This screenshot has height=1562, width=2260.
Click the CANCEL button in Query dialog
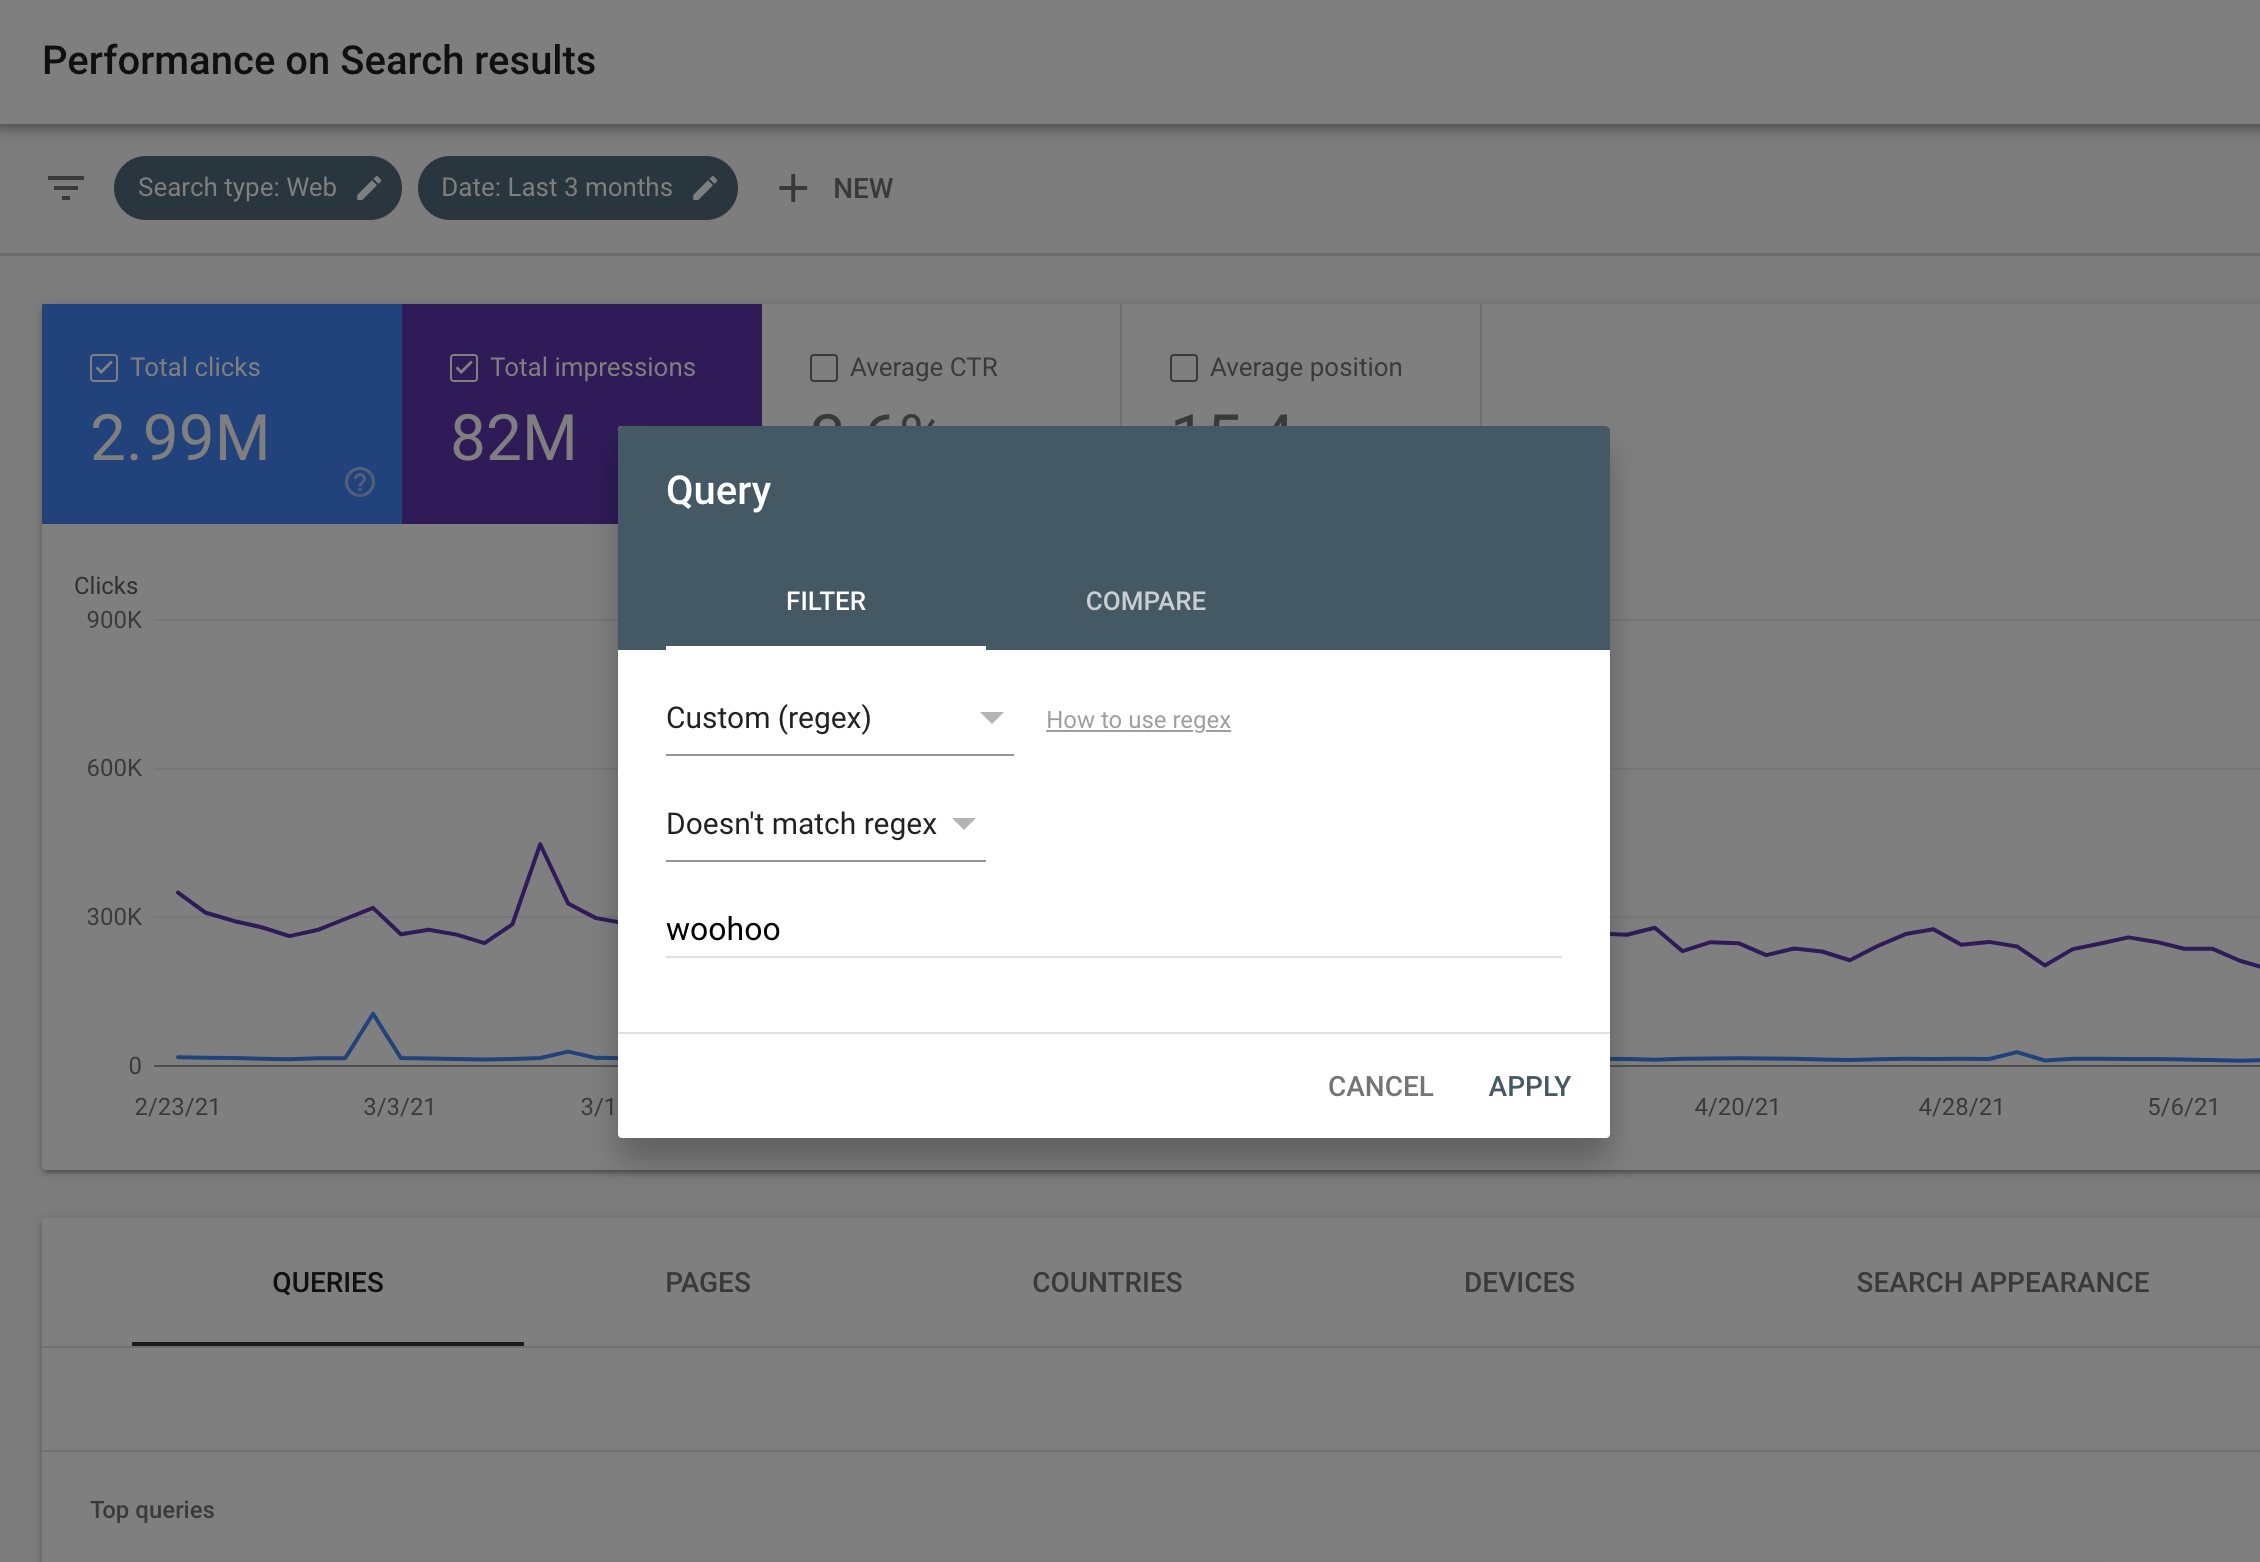tap(1382, 1085)
